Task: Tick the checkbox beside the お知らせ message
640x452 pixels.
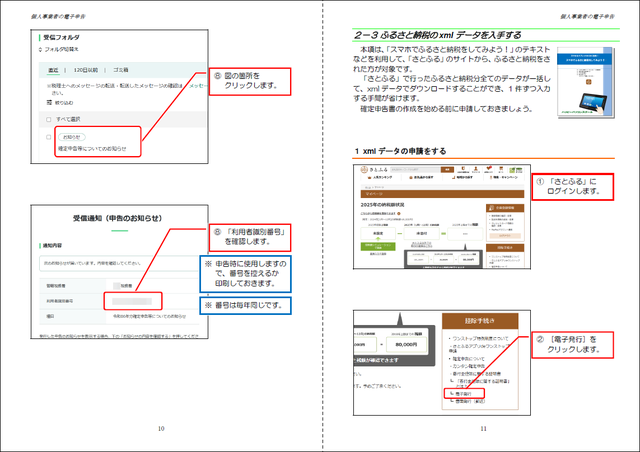Action: (x=49, y=137)
